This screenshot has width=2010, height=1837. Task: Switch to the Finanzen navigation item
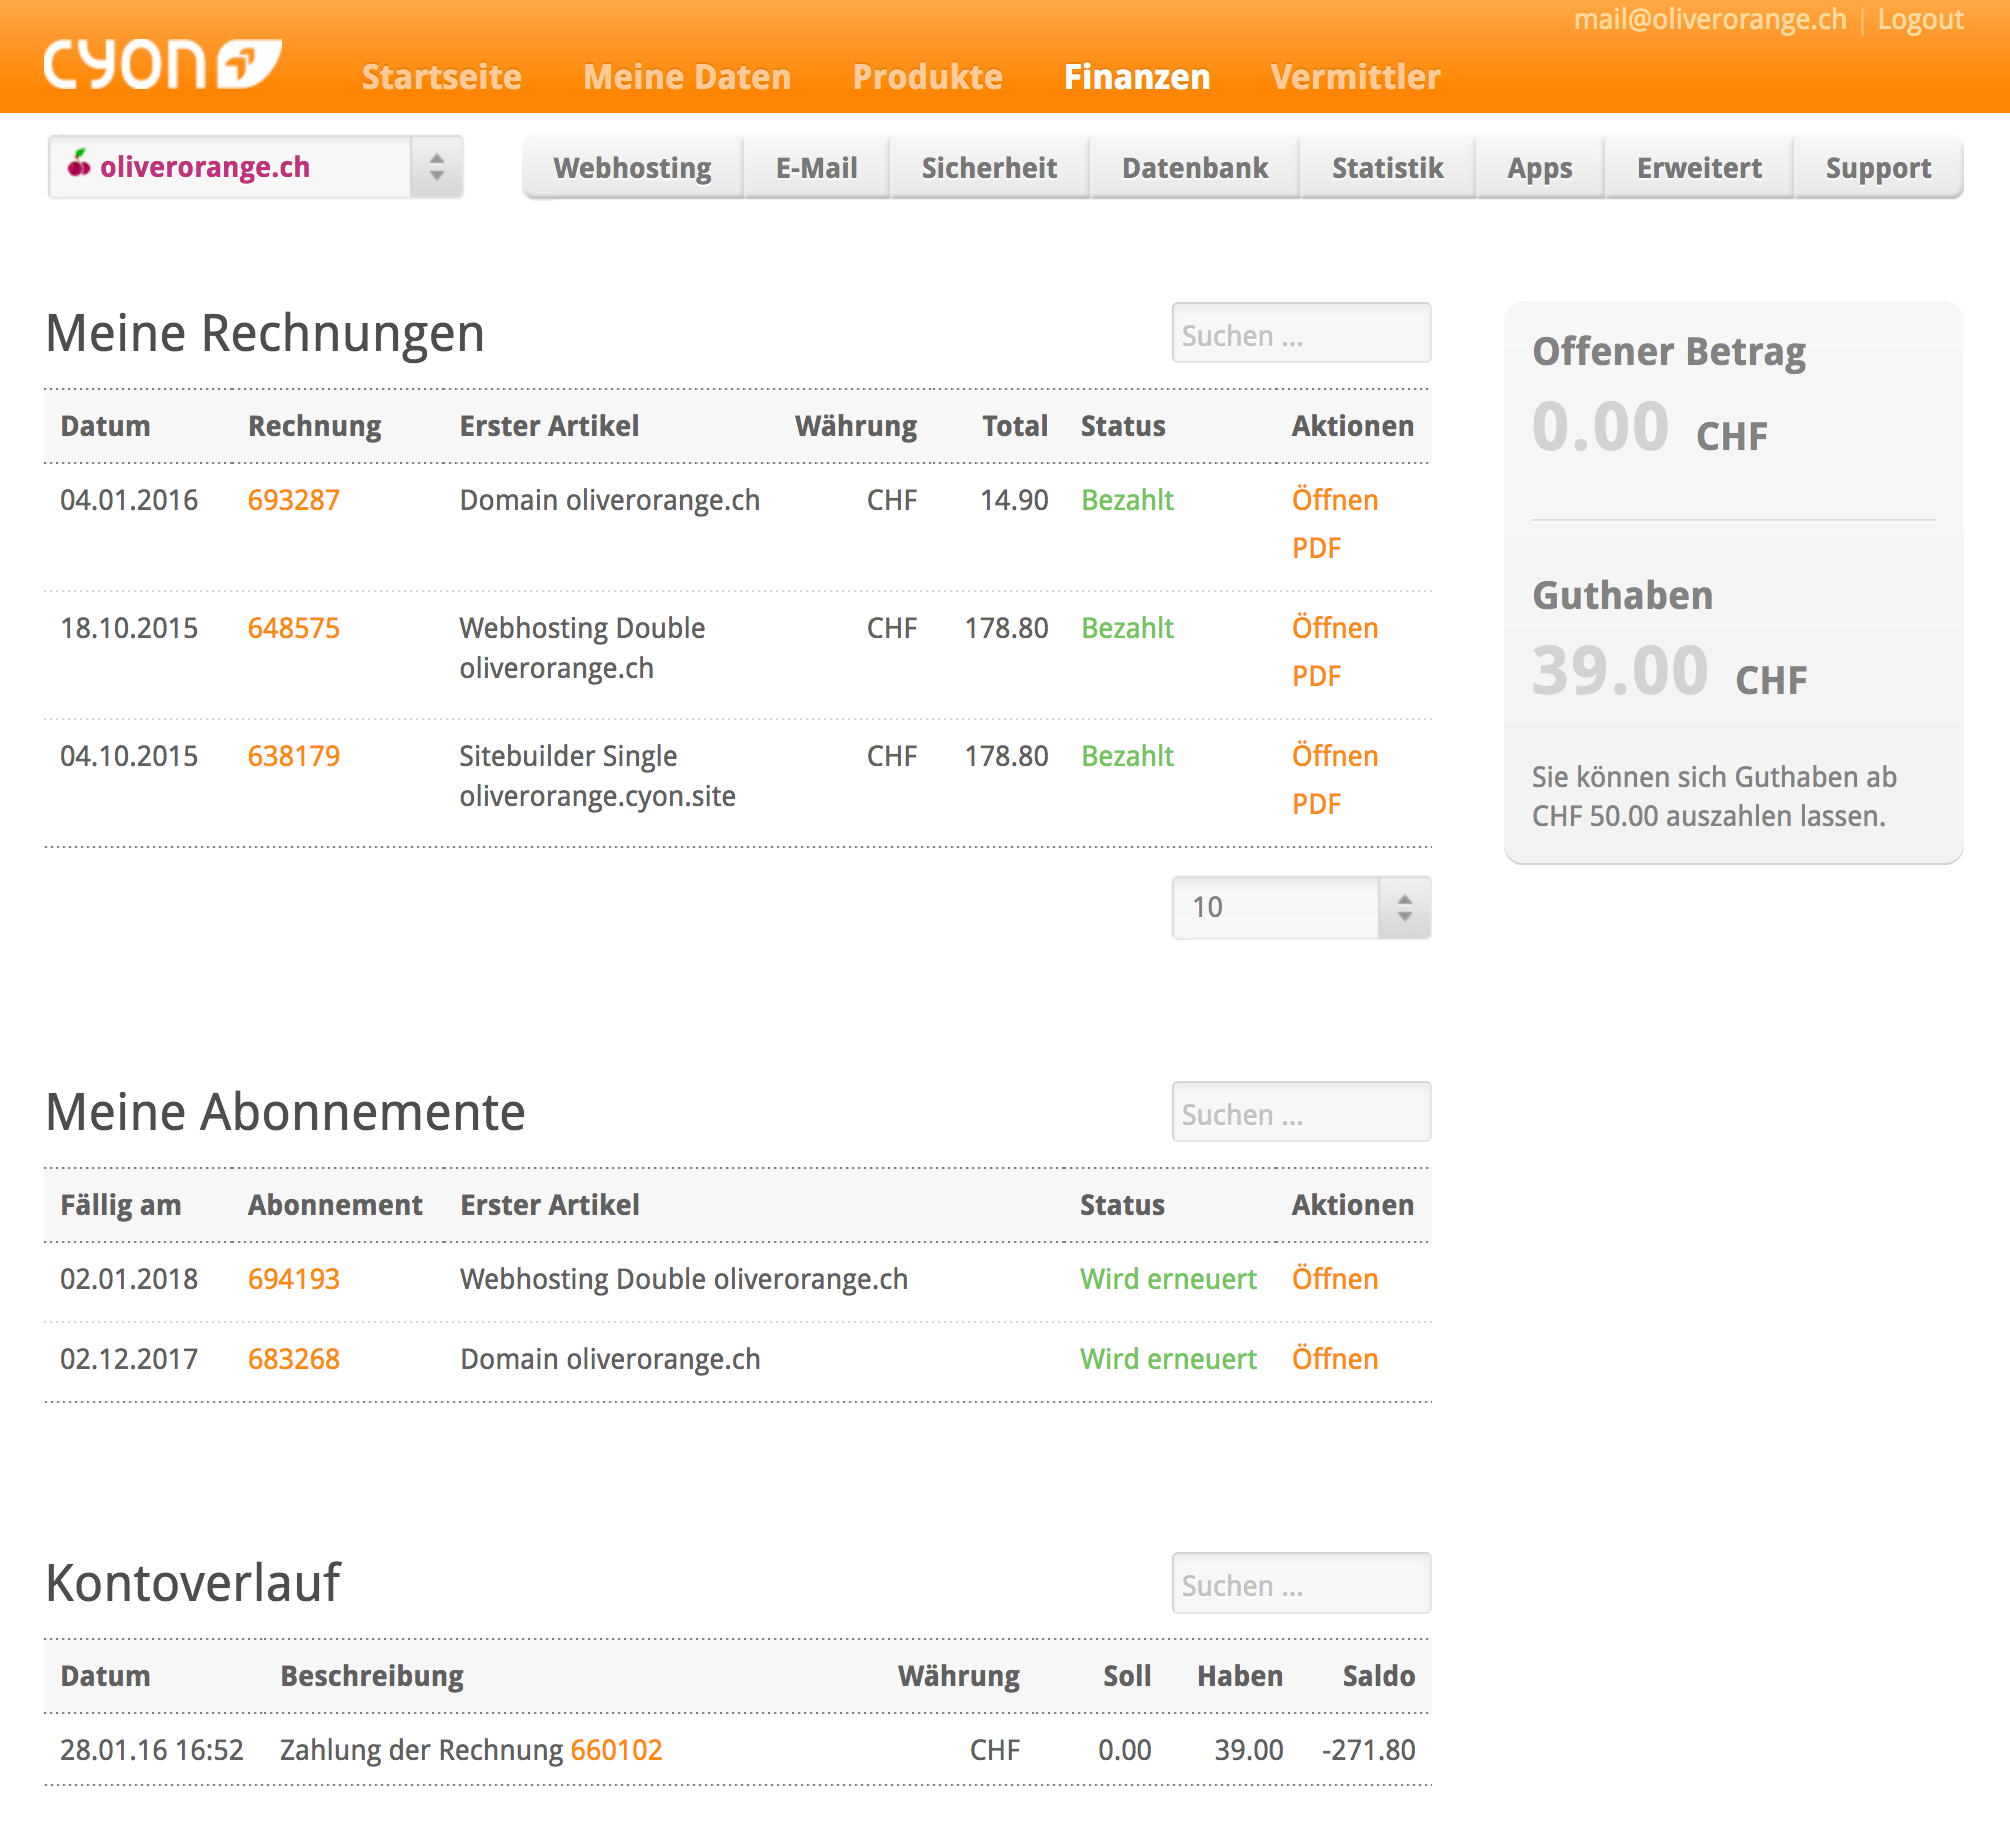1136,77
